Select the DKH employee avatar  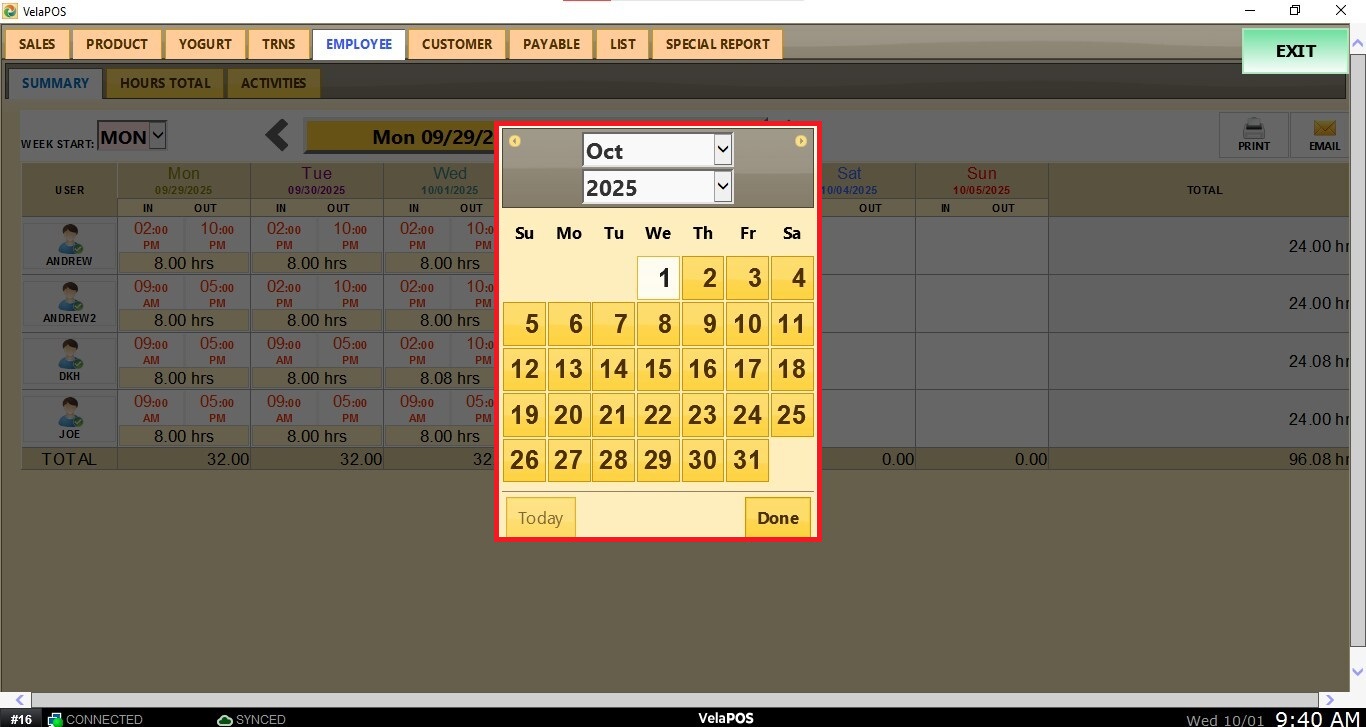point(69,356)
